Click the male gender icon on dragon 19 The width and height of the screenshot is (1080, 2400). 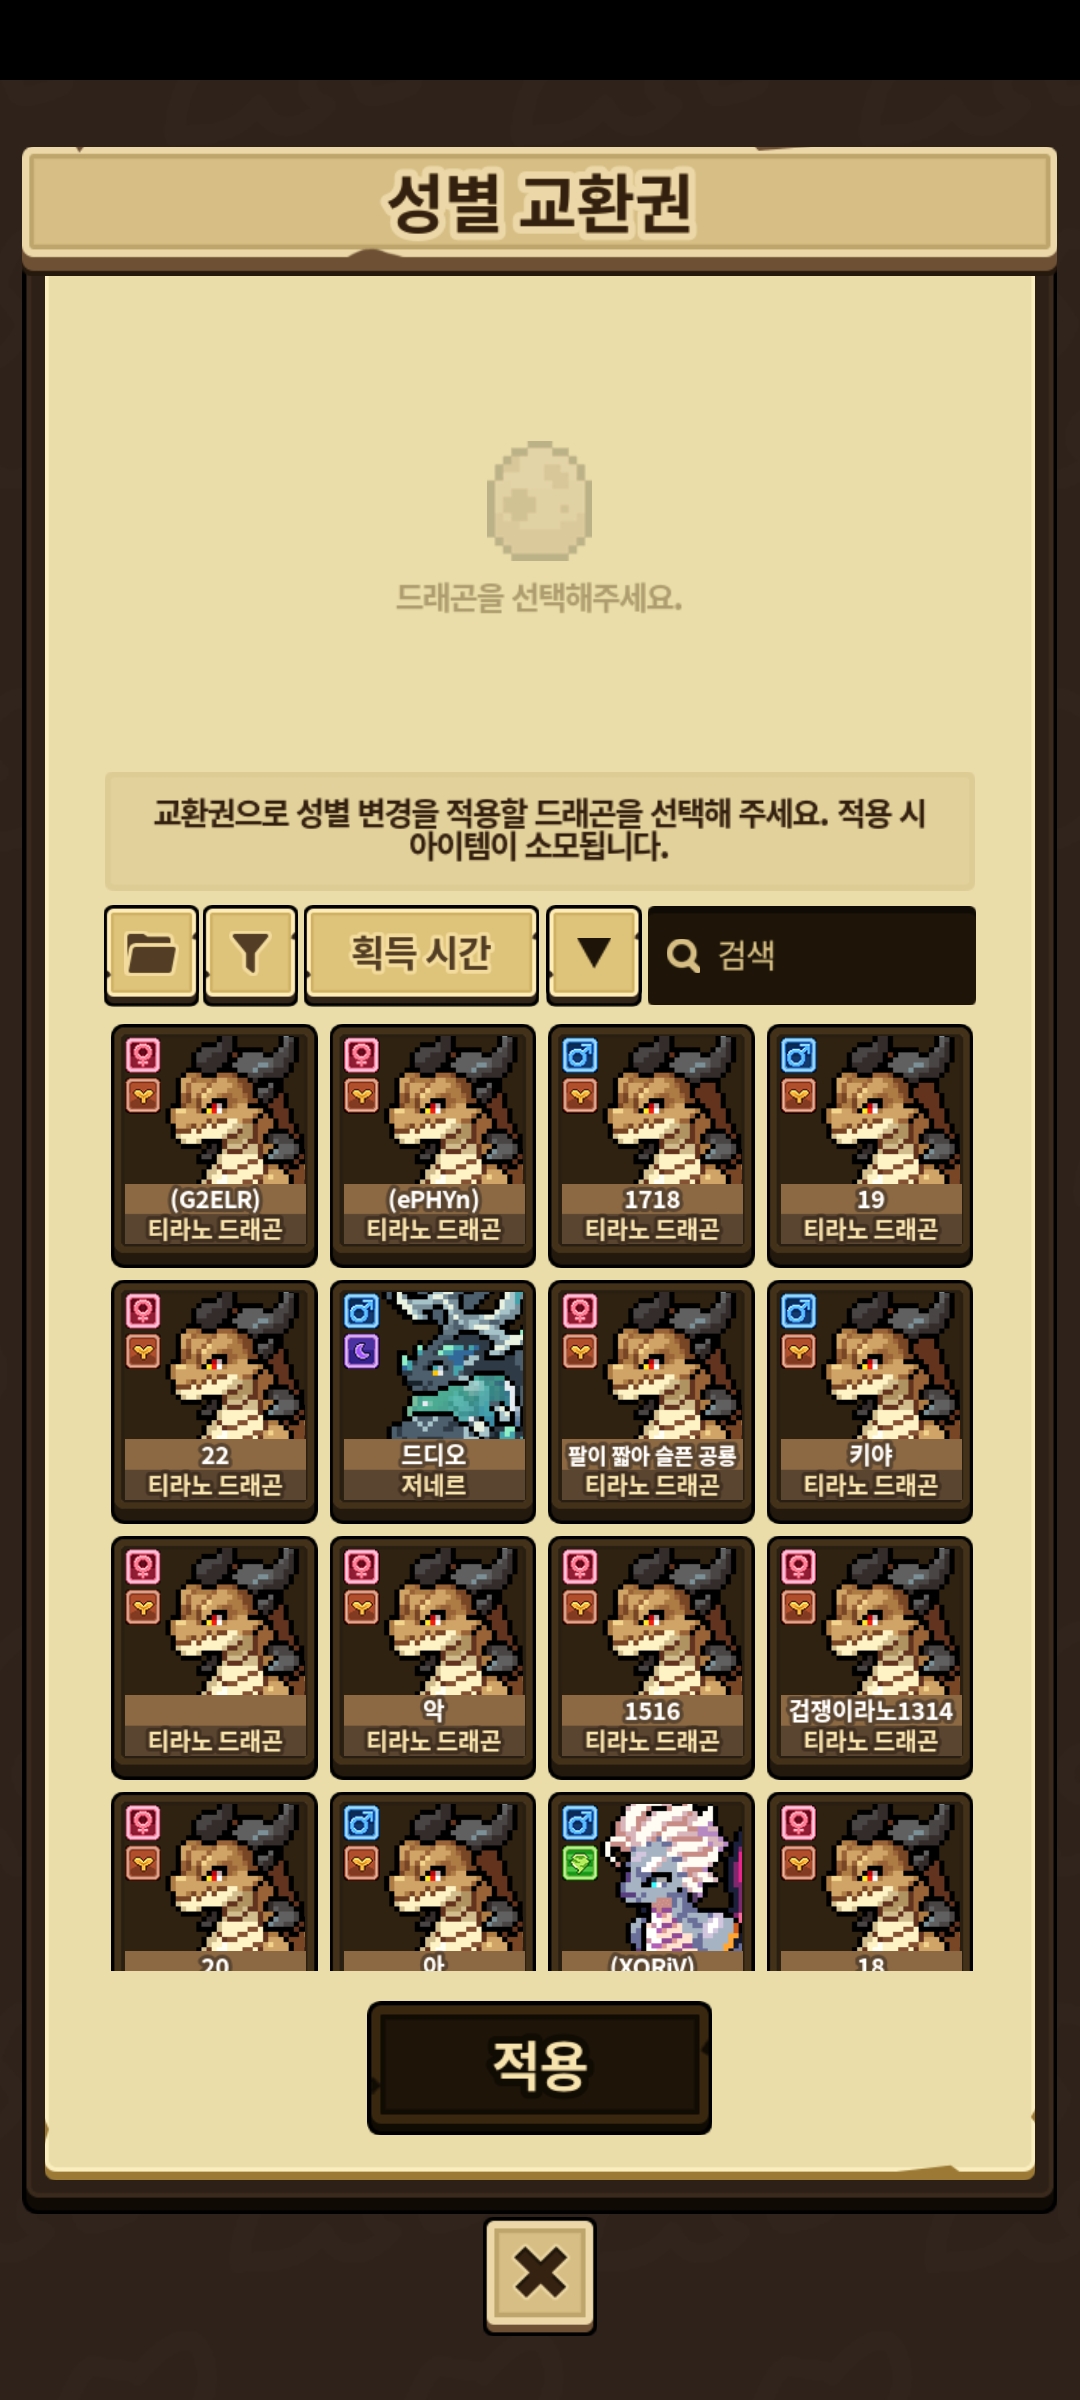pyautogui.click(x=798, y=1055)
